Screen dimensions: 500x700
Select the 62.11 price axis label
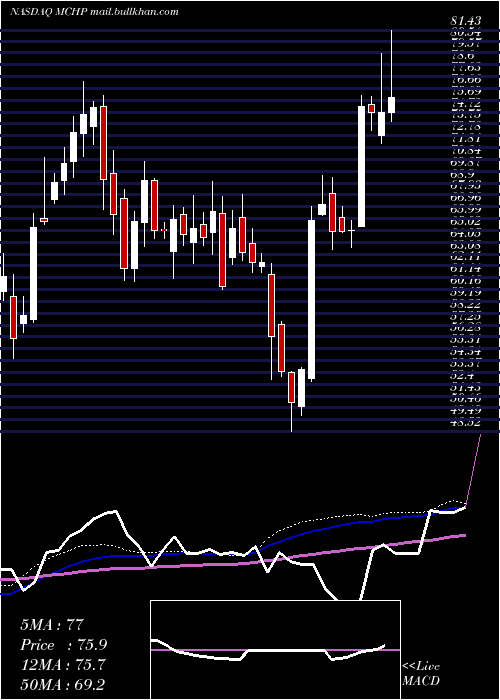click(x=466, y=257)
